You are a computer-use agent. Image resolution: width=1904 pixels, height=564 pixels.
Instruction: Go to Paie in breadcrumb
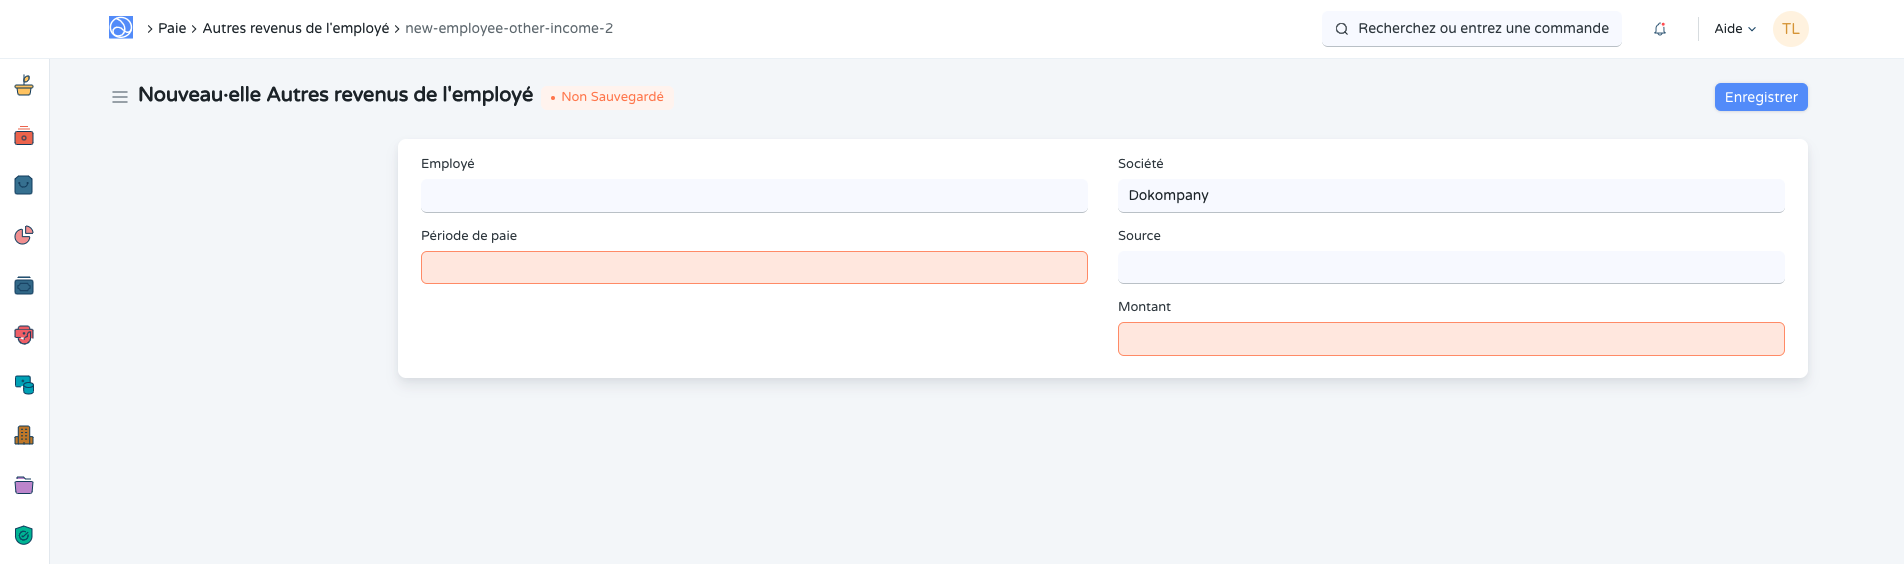click(172, 28)
